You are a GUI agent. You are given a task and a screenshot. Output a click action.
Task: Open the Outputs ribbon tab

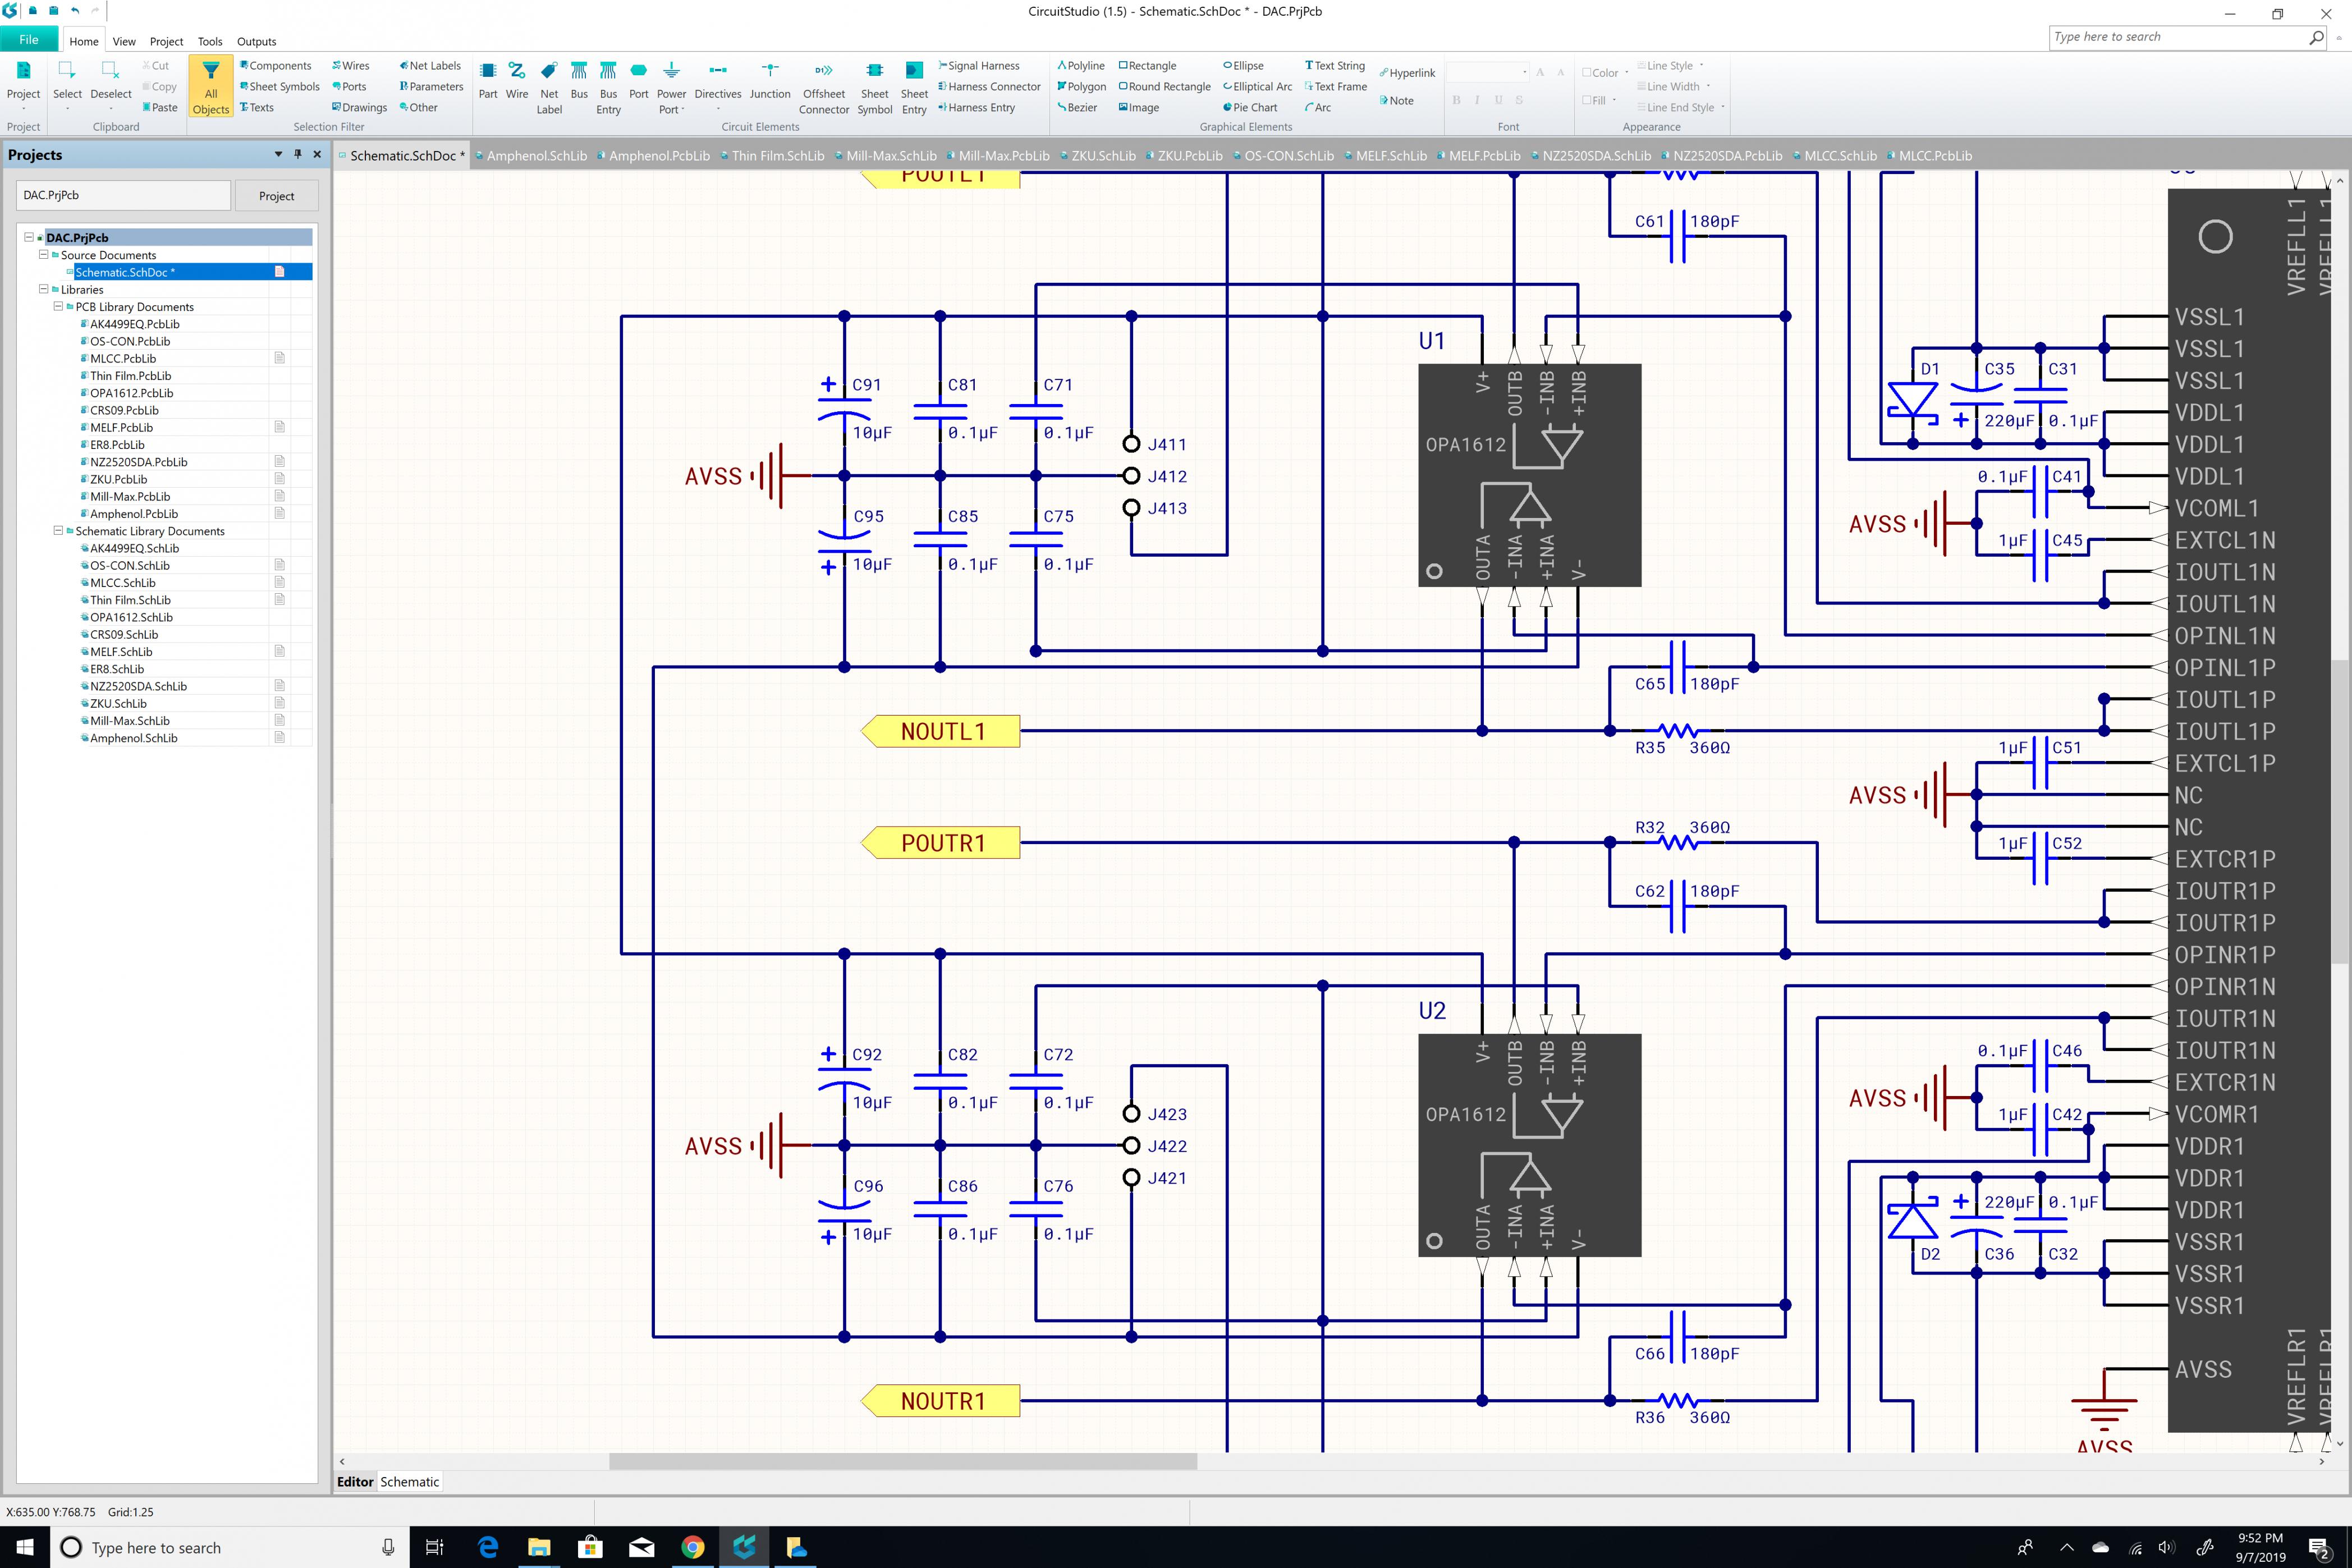pyautogui.click(x=256, y=41)
